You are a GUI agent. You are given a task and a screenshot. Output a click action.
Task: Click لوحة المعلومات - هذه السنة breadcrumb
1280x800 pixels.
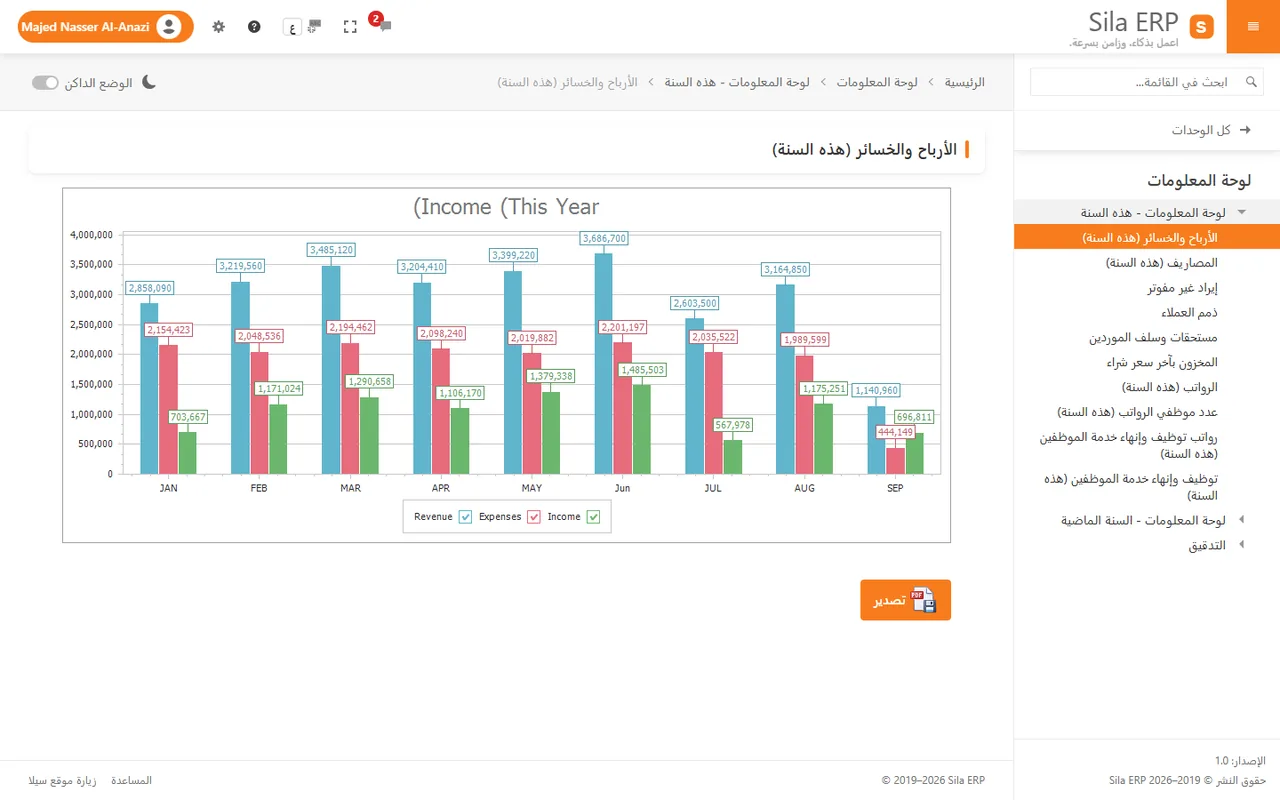(x=736, y=82)
